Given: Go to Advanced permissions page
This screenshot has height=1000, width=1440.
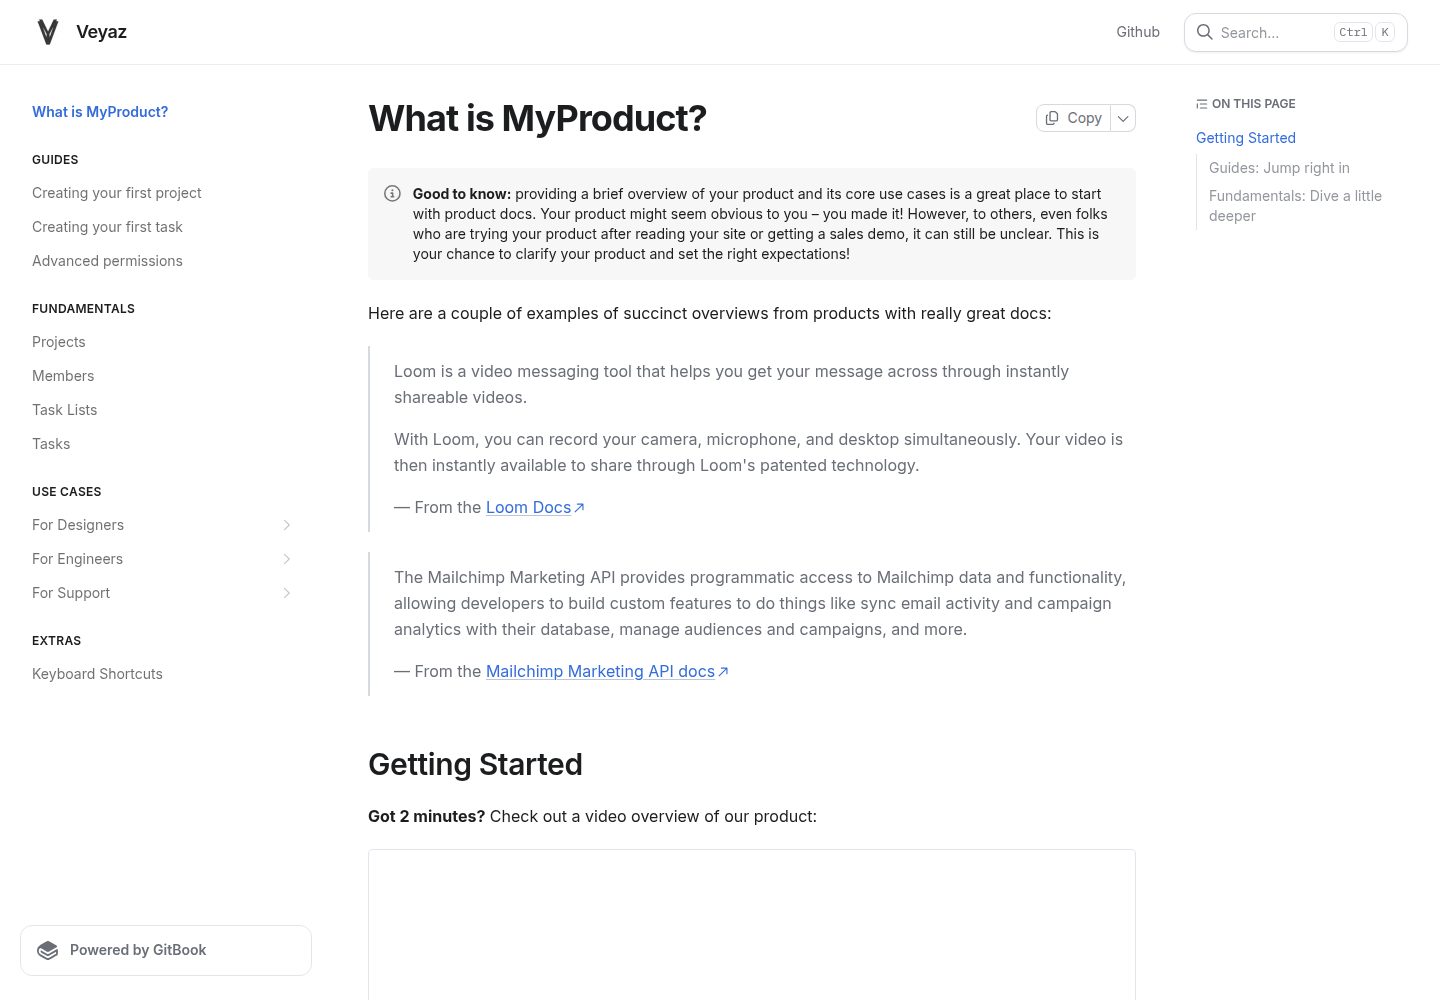Looking at the screenshot, I should (107, 261).
